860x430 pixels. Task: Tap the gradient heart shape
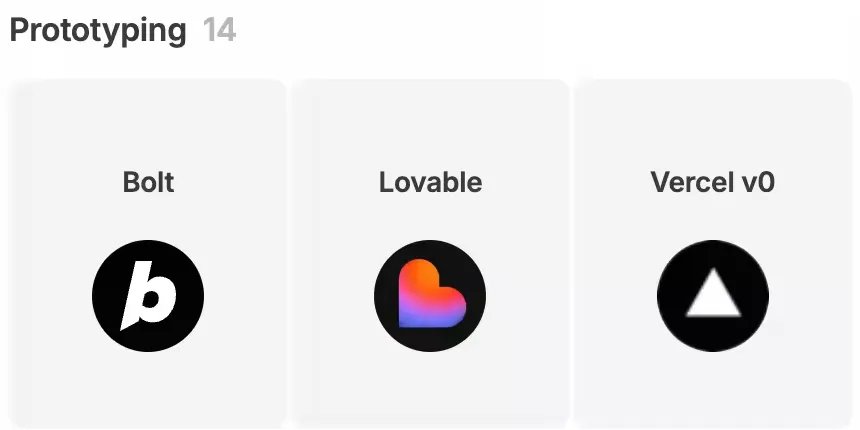tap(432, 293)
